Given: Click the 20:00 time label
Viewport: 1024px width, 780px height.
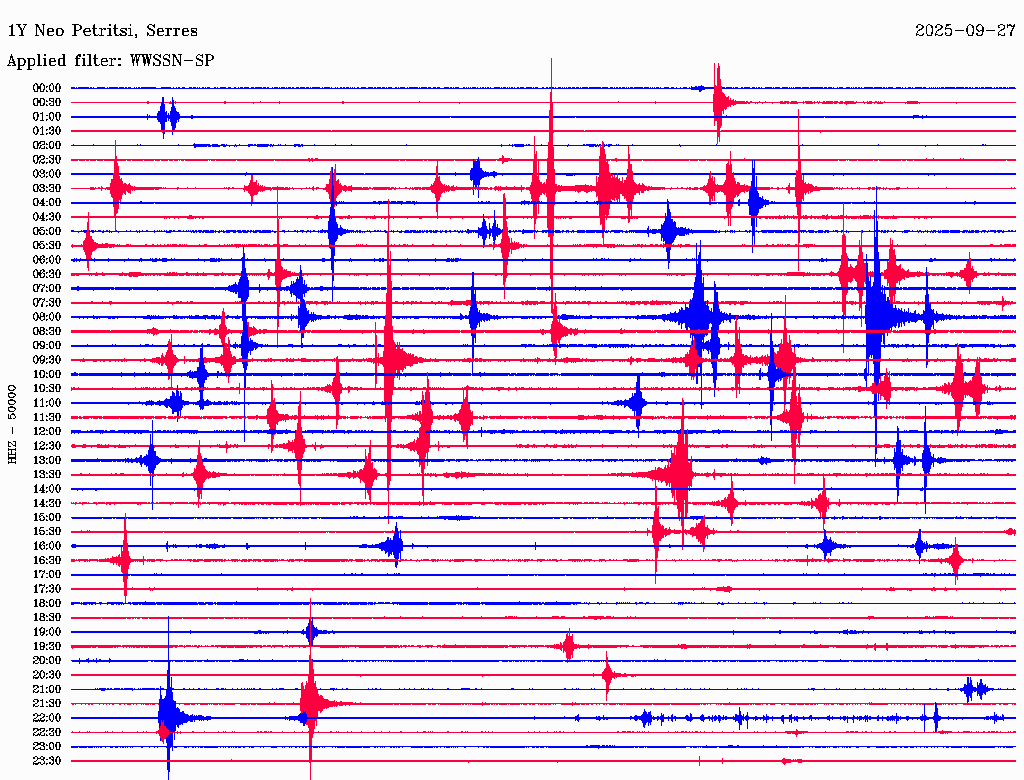Looking at the screenshot, I should (47, 661).
